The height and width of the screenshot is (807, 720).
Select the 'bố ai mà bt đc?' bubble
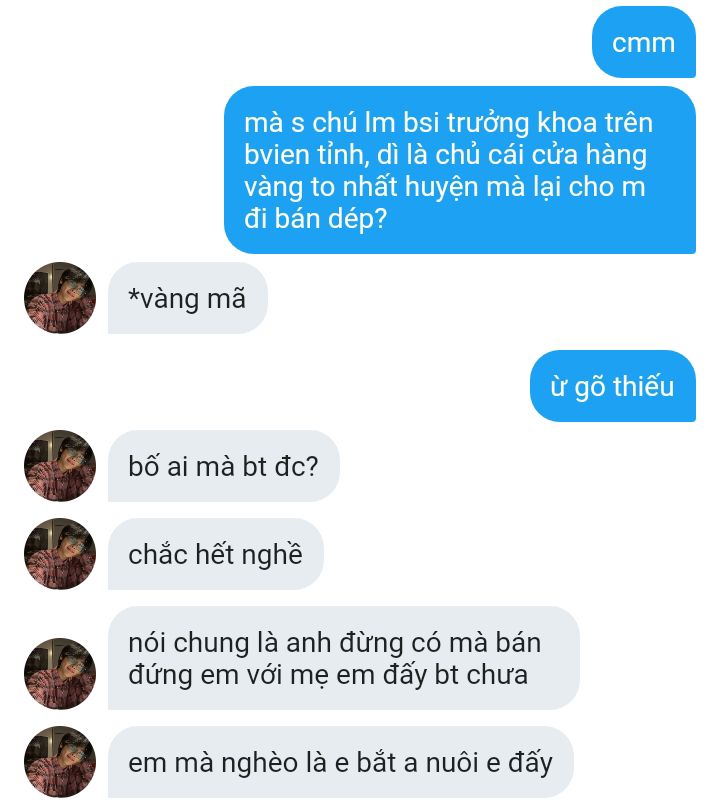[x=223, y=466]
